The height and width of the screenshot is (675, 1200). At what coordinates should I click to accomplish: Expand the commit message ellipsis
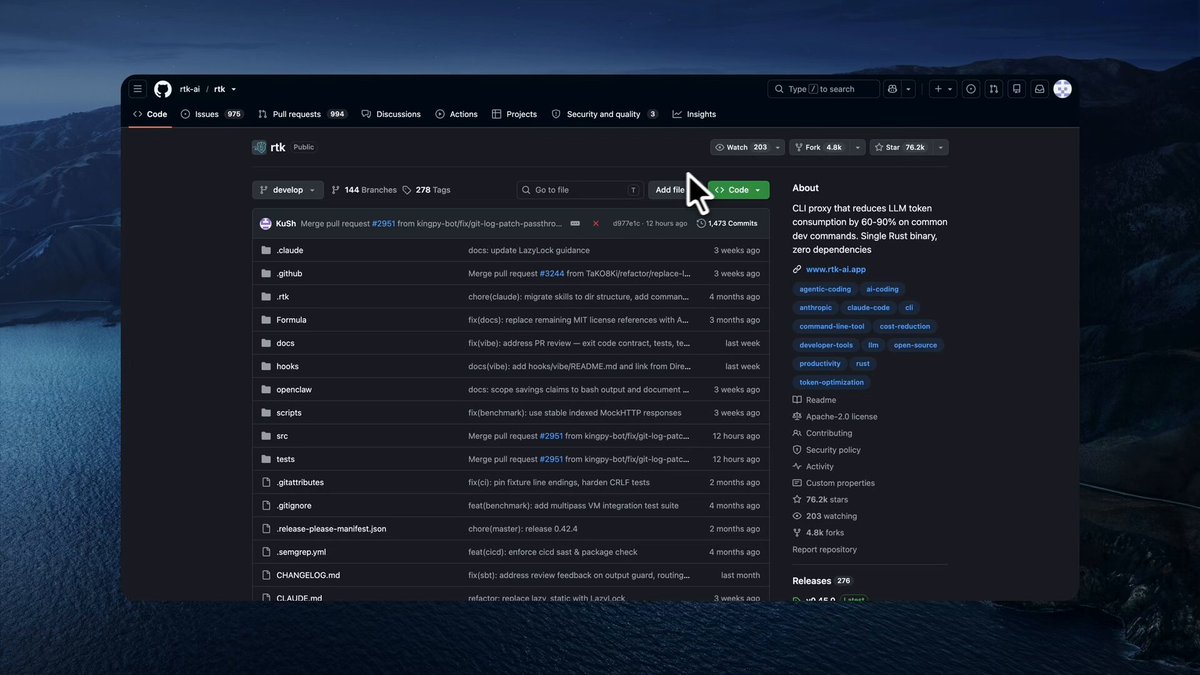click(x=576, y=223)
